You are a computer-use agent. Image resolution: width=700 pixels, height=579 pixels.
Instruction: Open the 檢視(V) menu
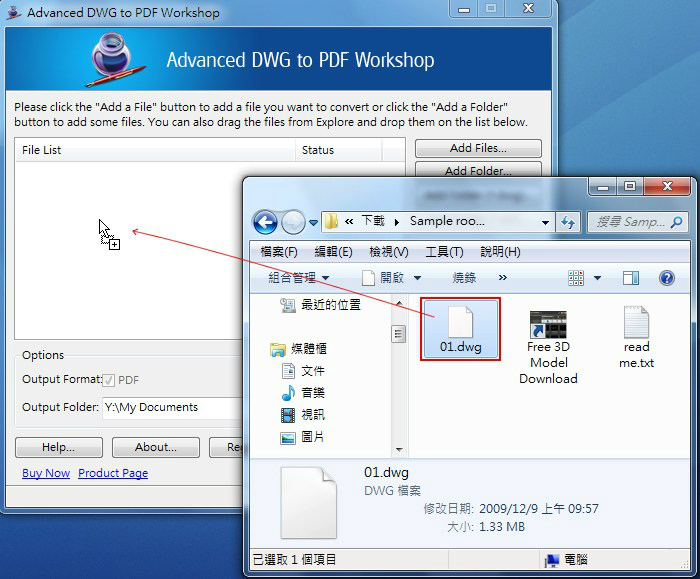[x=389, y=252]
